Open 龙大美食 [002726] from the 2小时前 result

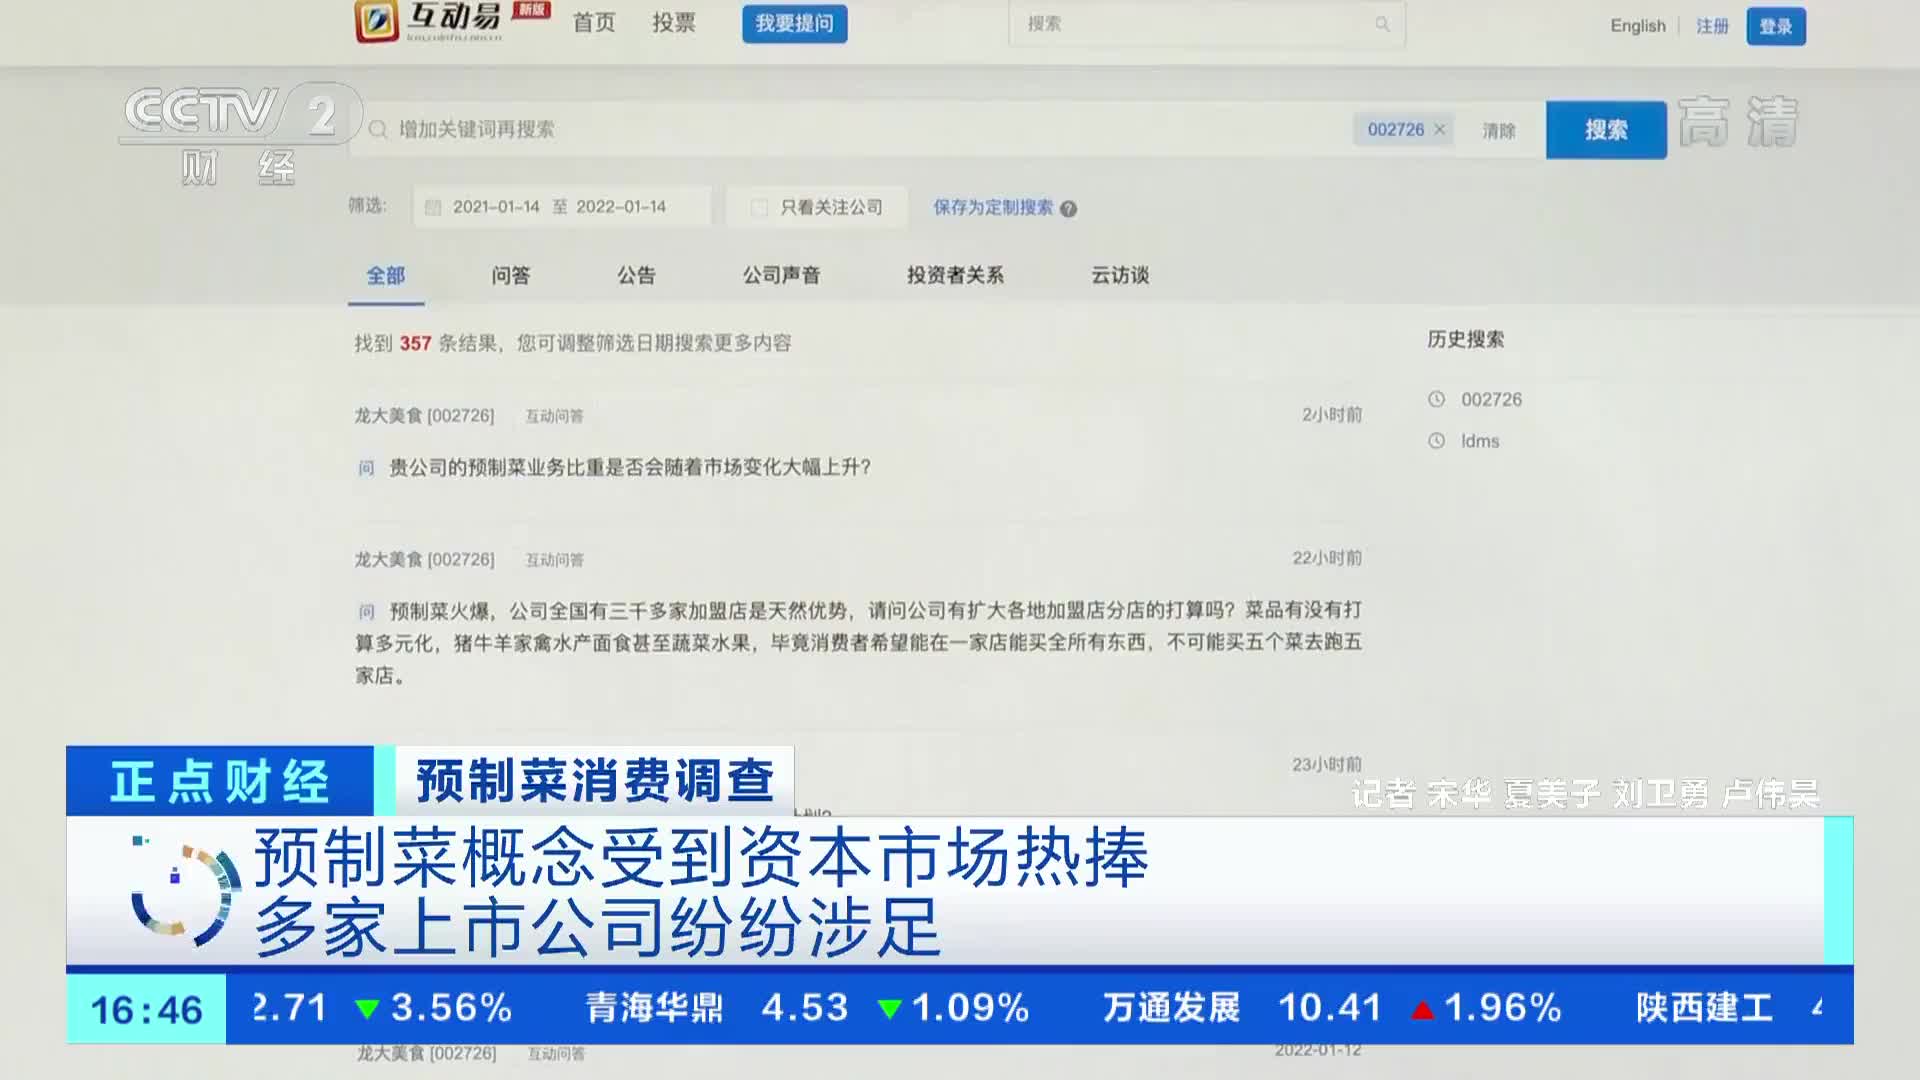click(x=424, y=415)
